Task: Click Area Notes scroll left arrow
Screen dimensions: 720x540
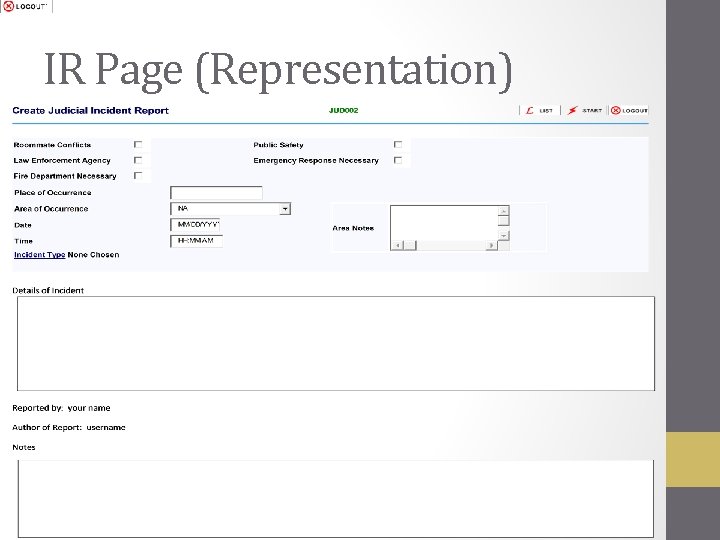Action: click(397, 246)
